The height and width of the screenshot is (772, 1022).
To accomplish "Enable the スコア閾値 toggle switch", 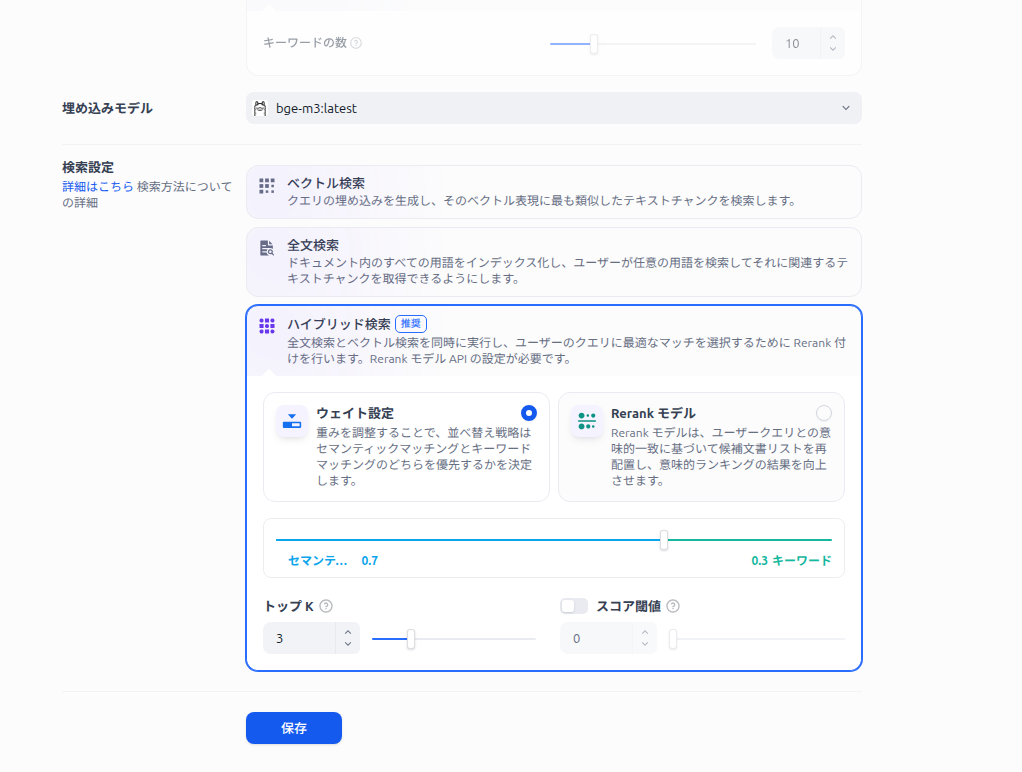I will point(574,606).
